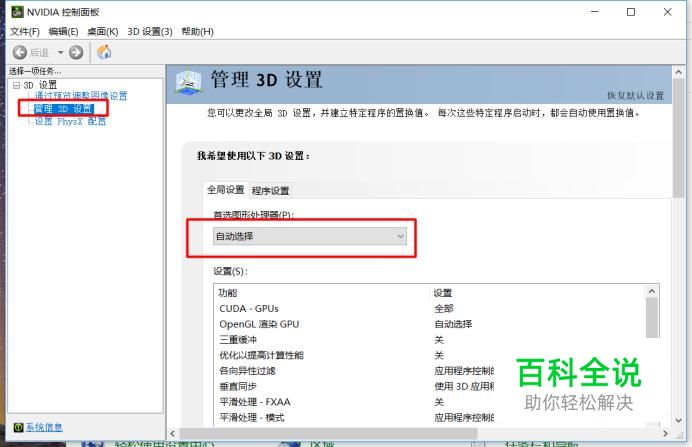Click the horizontal scrollbar right arrow
This screenshot has width=692, height=447.
click(x=666, y=434)
